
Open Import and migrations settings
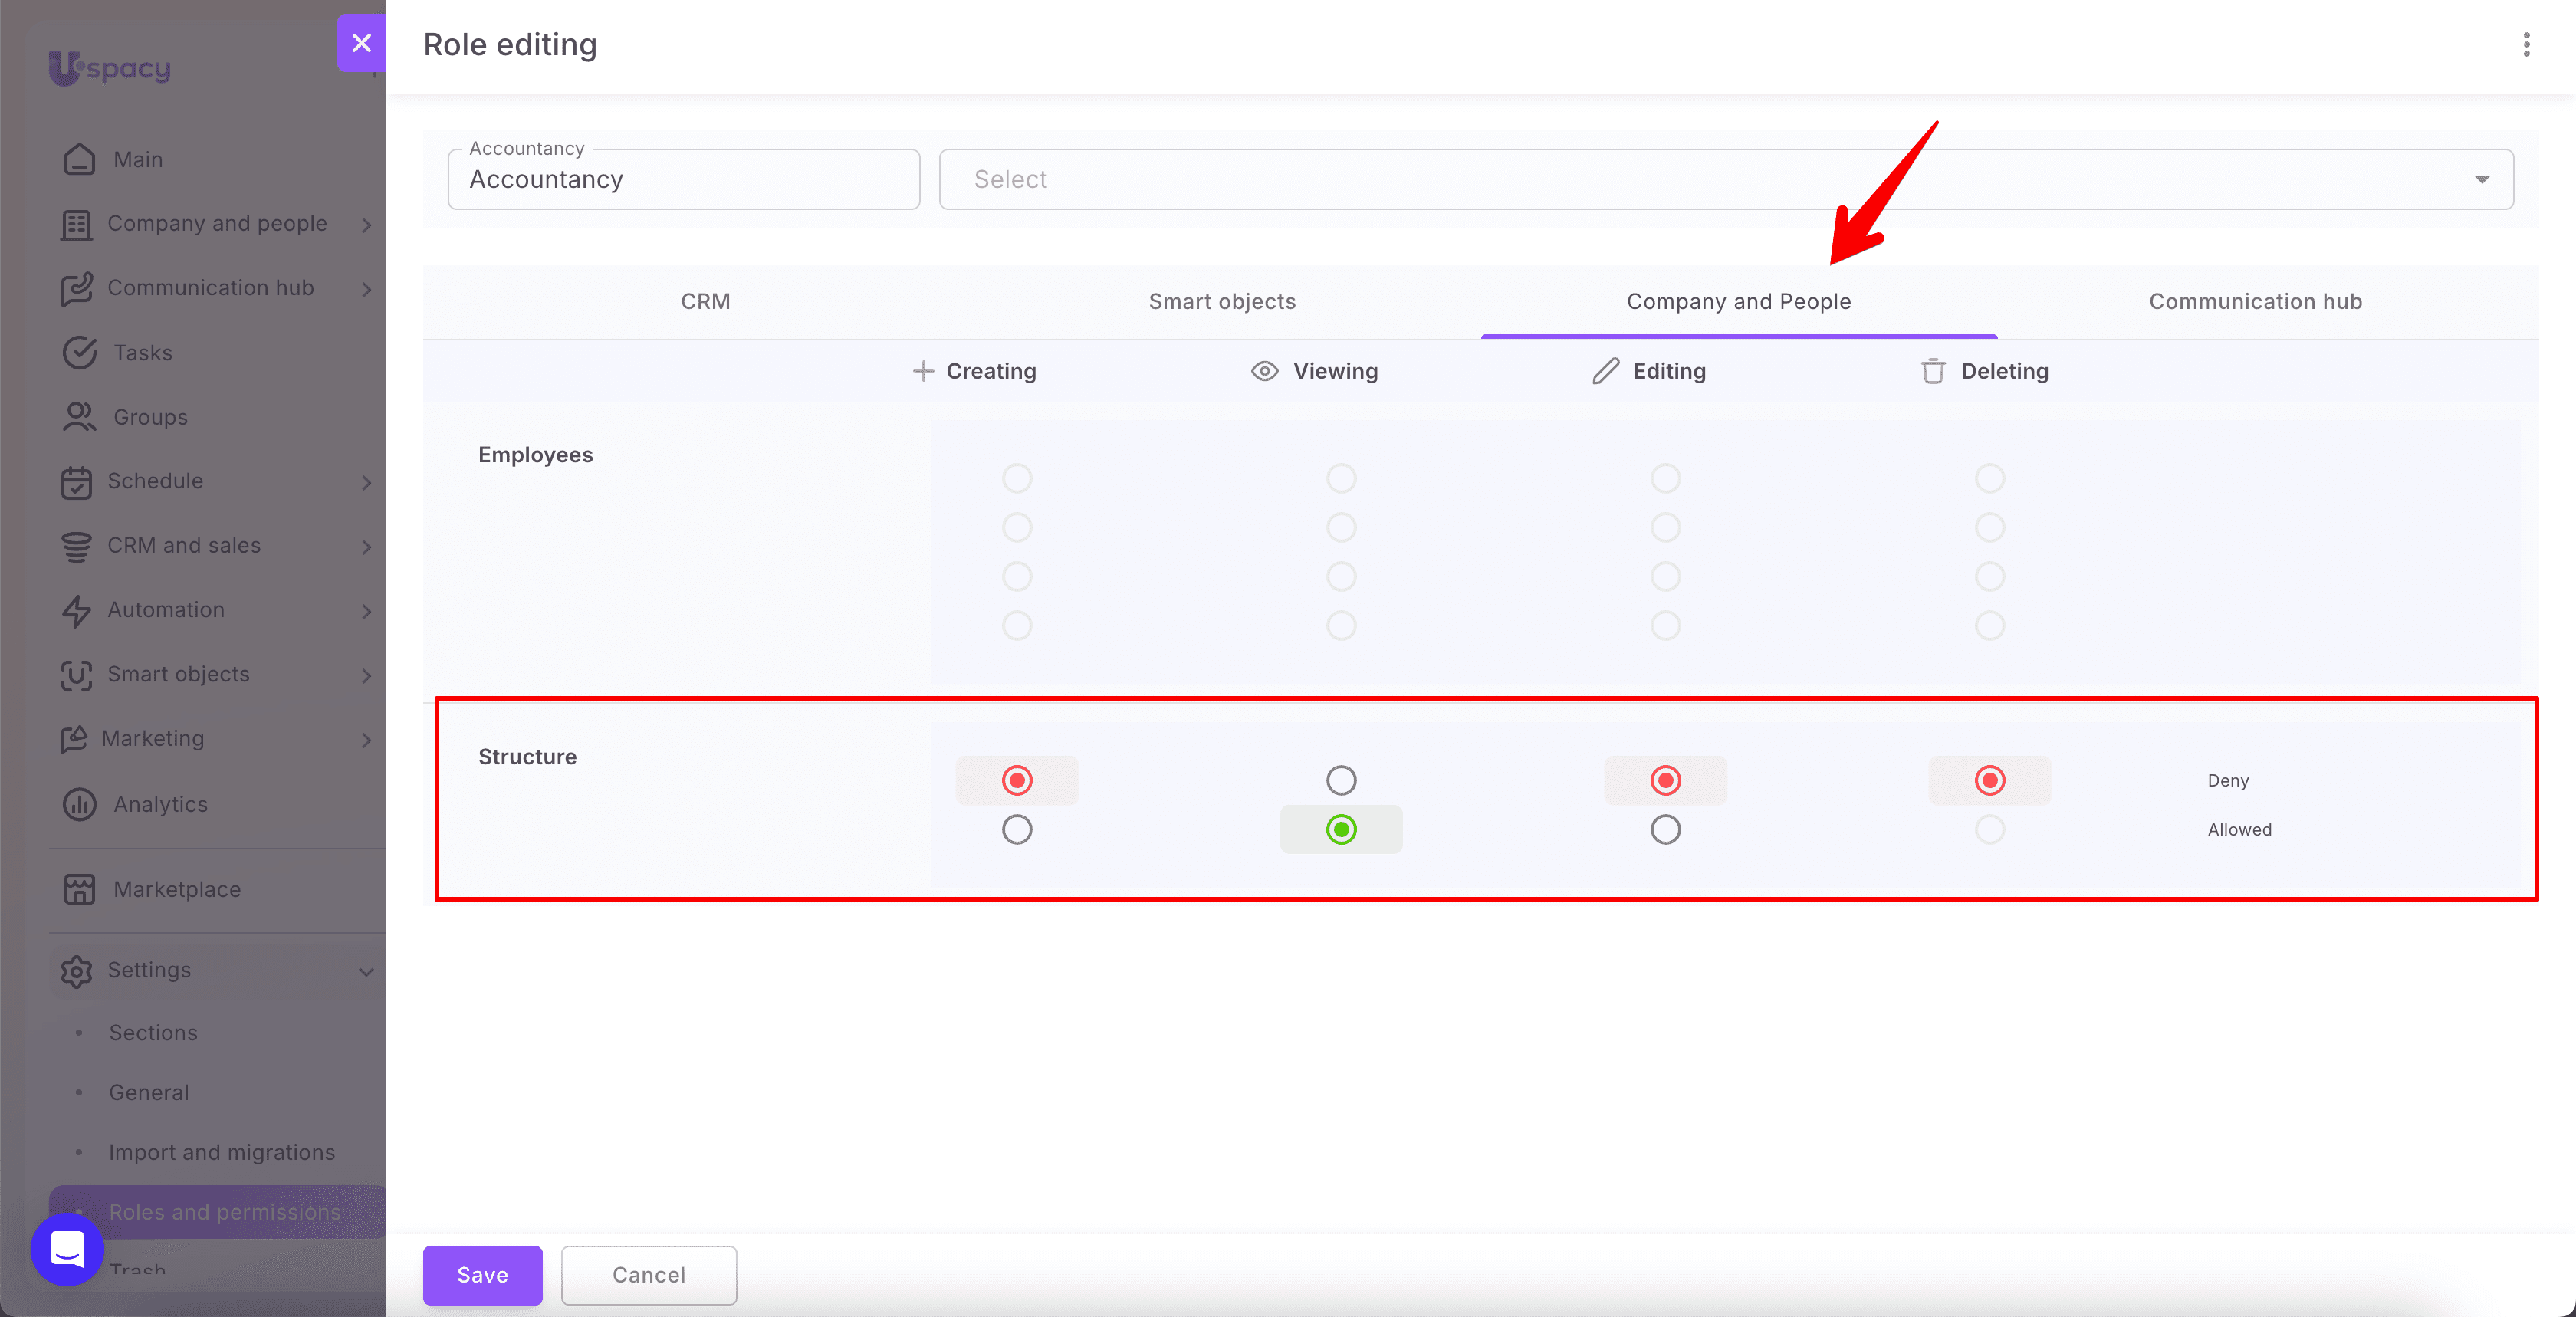(222, 1152)
